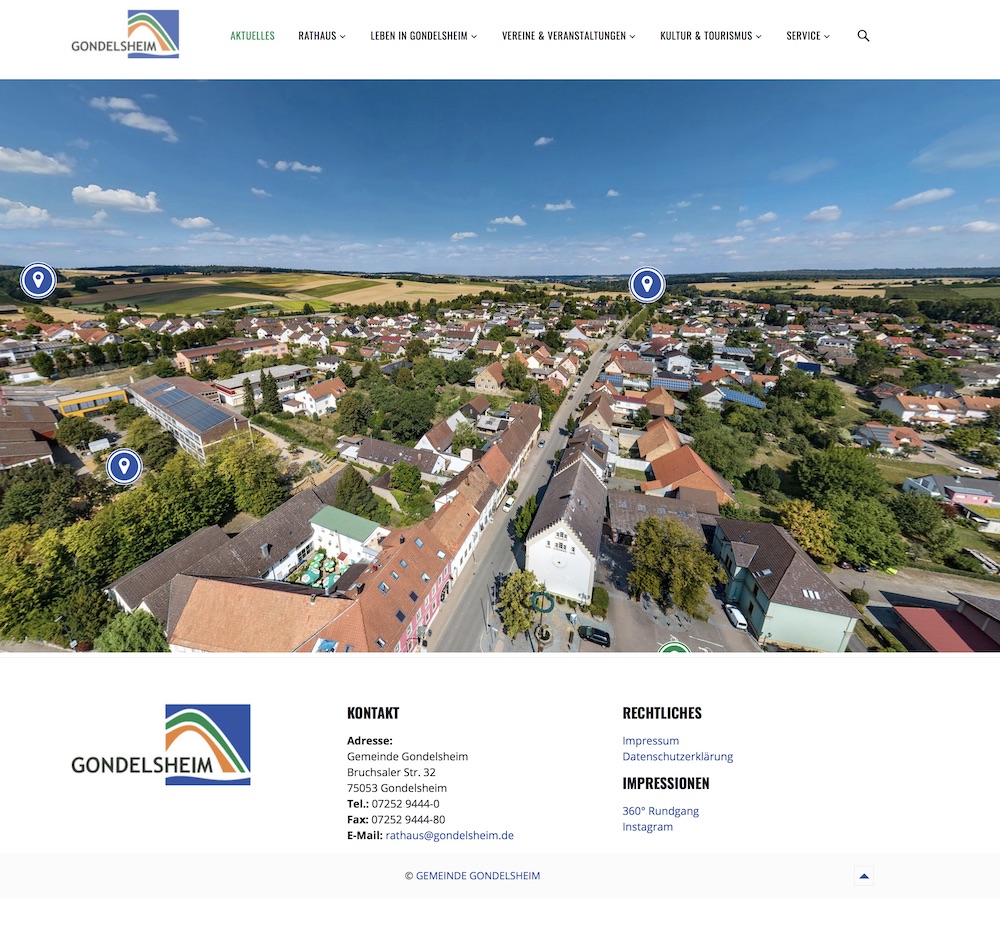1000x931 pixels.
Task: Open the Kultur & Tourismus menu
Action: (x=710, y=36)
